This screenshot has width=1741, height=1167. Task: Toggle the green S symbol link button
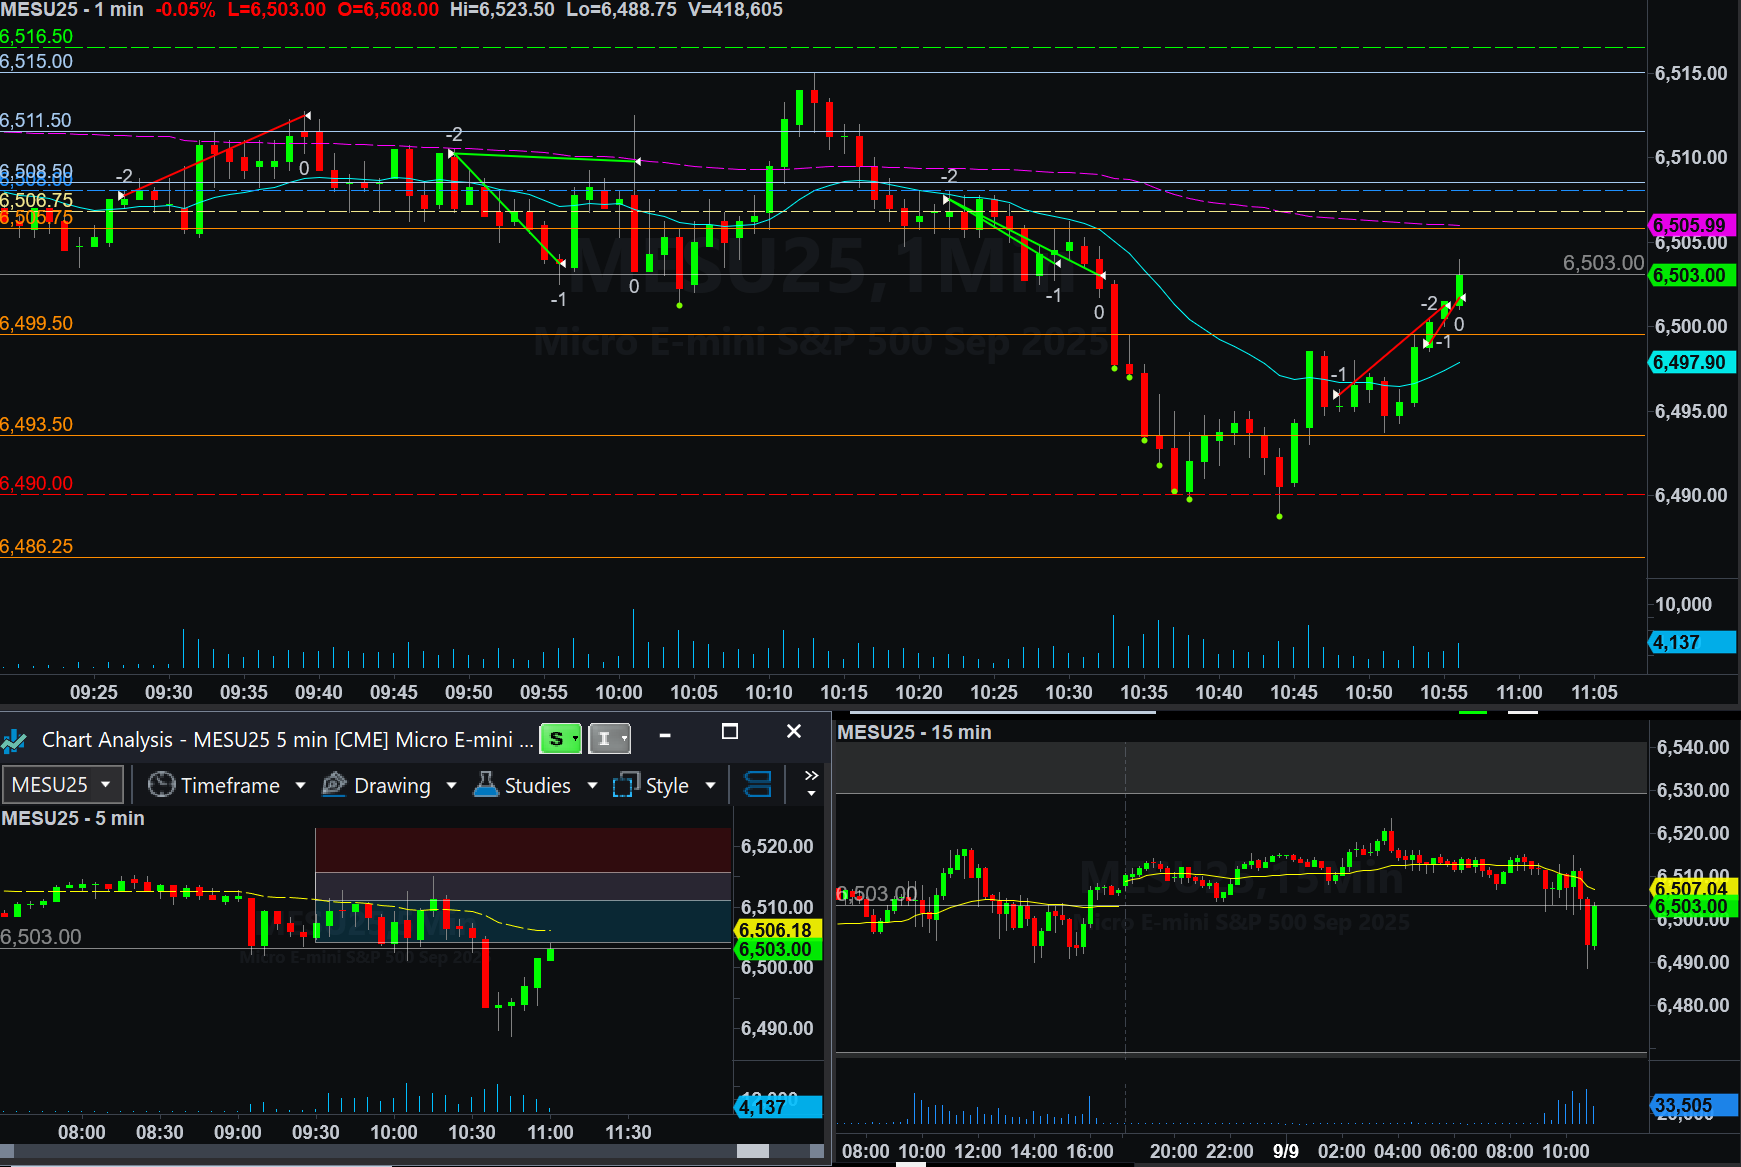560,739
